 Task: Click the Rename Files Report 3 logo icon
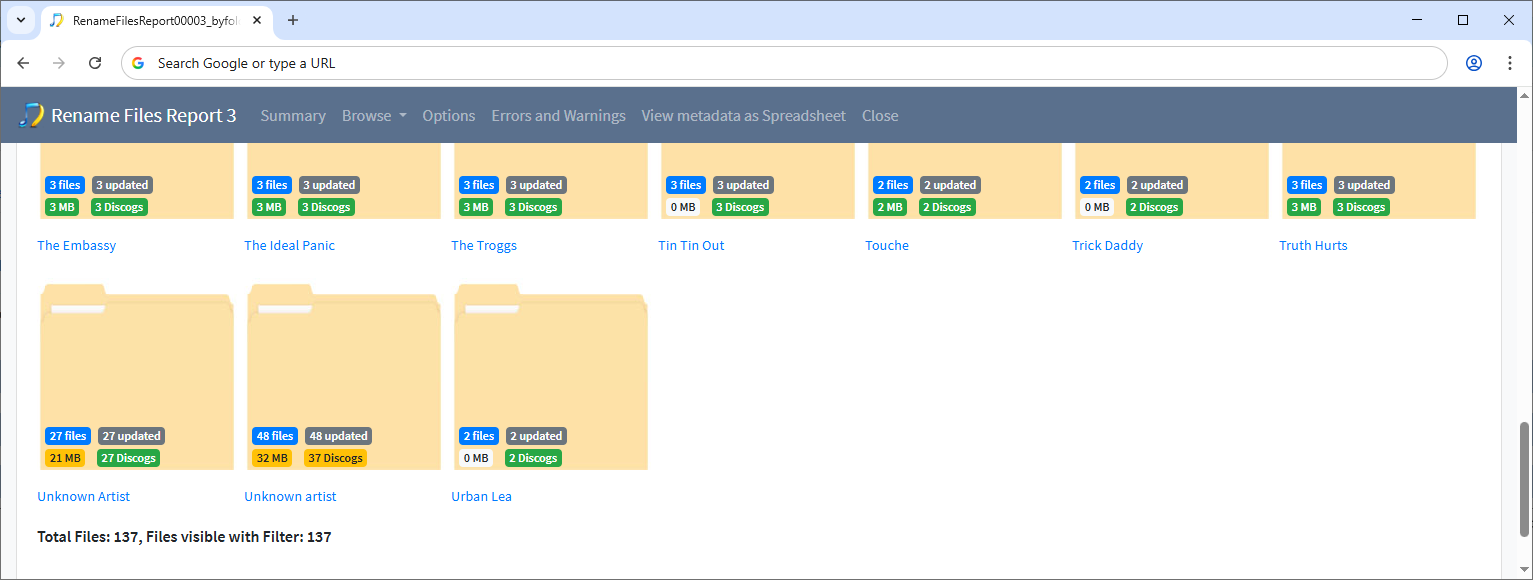pyautogui.click(x=31, y=115)
